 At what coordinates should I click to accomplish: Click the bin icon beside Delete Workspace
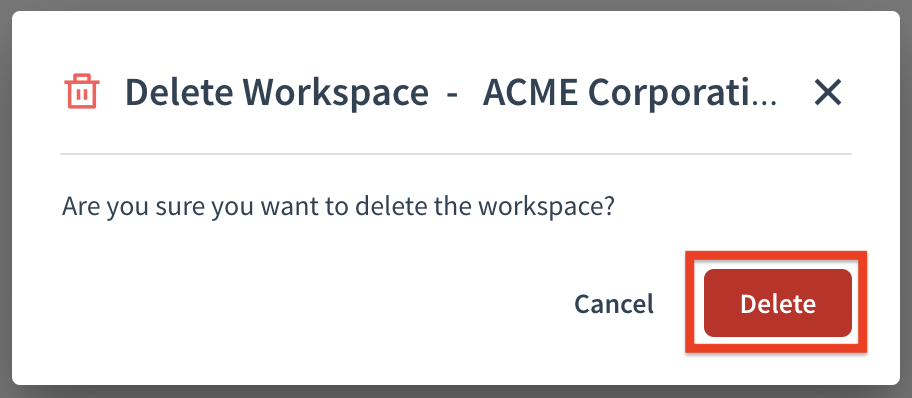[x=82, y=91]
